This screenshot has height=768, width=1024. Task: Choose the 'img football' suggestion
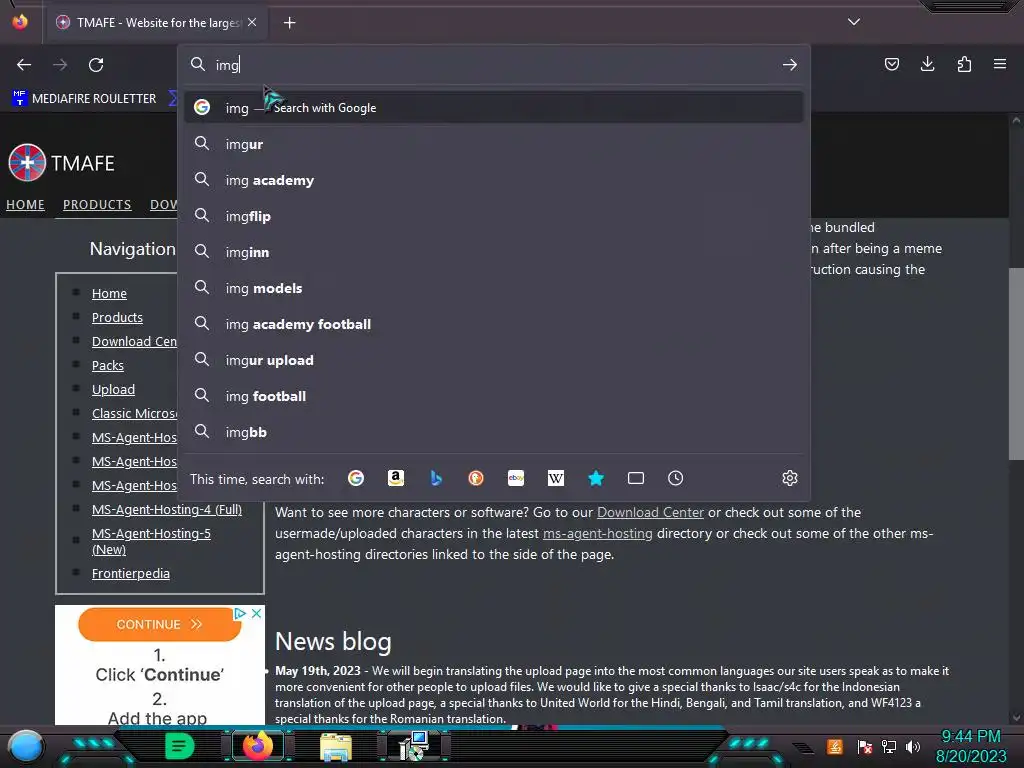click(x=494, y=396)
